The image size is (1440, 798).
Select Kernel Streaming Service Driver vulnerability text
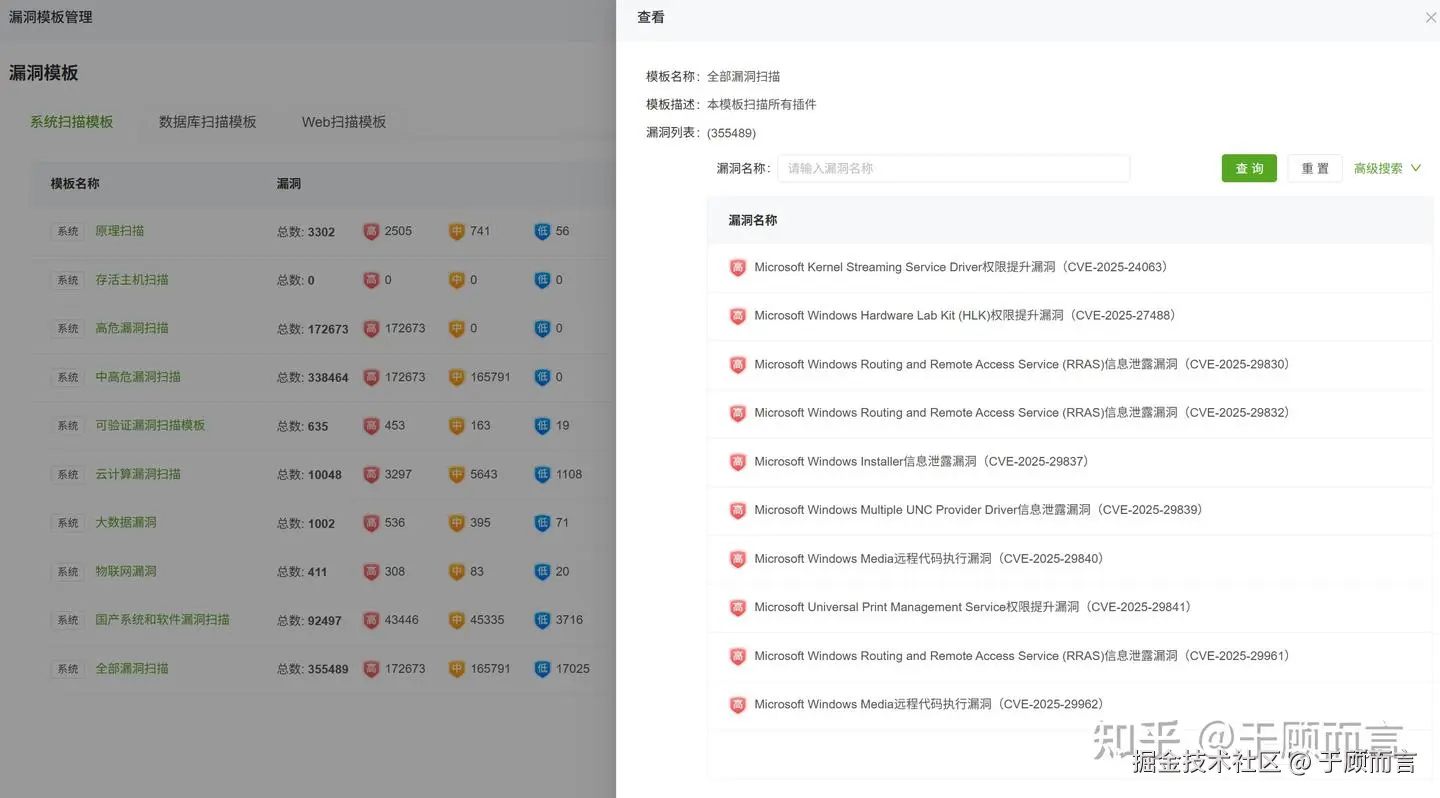pyautogui.click(x=961, y=268)
